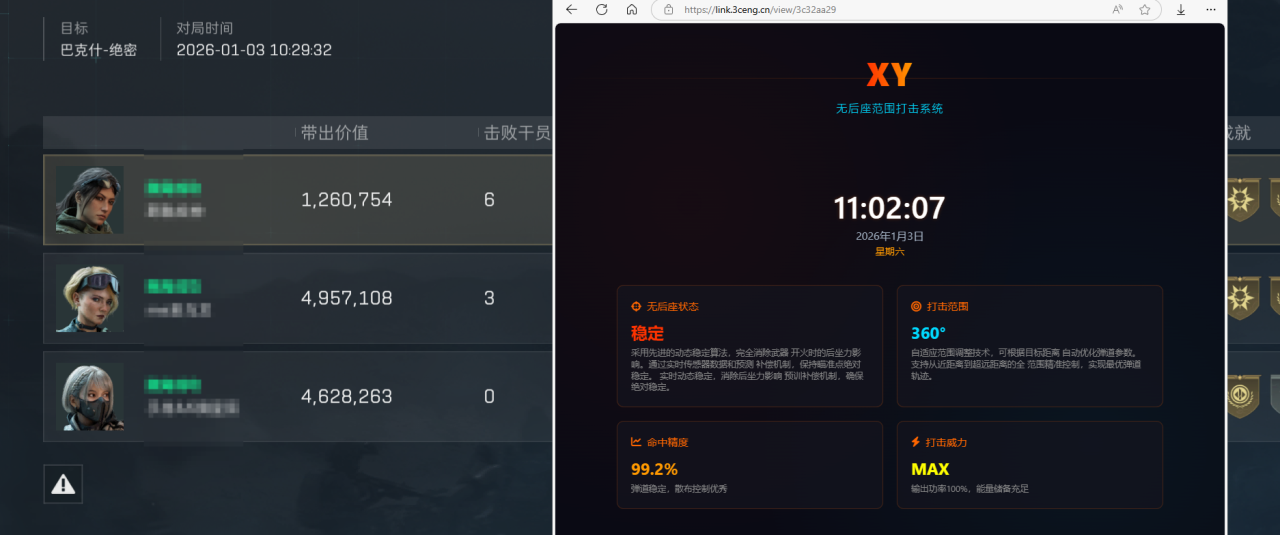Click value 1,260,754
The height and width of the screenshot is (535, 1280).
[346, 200]
